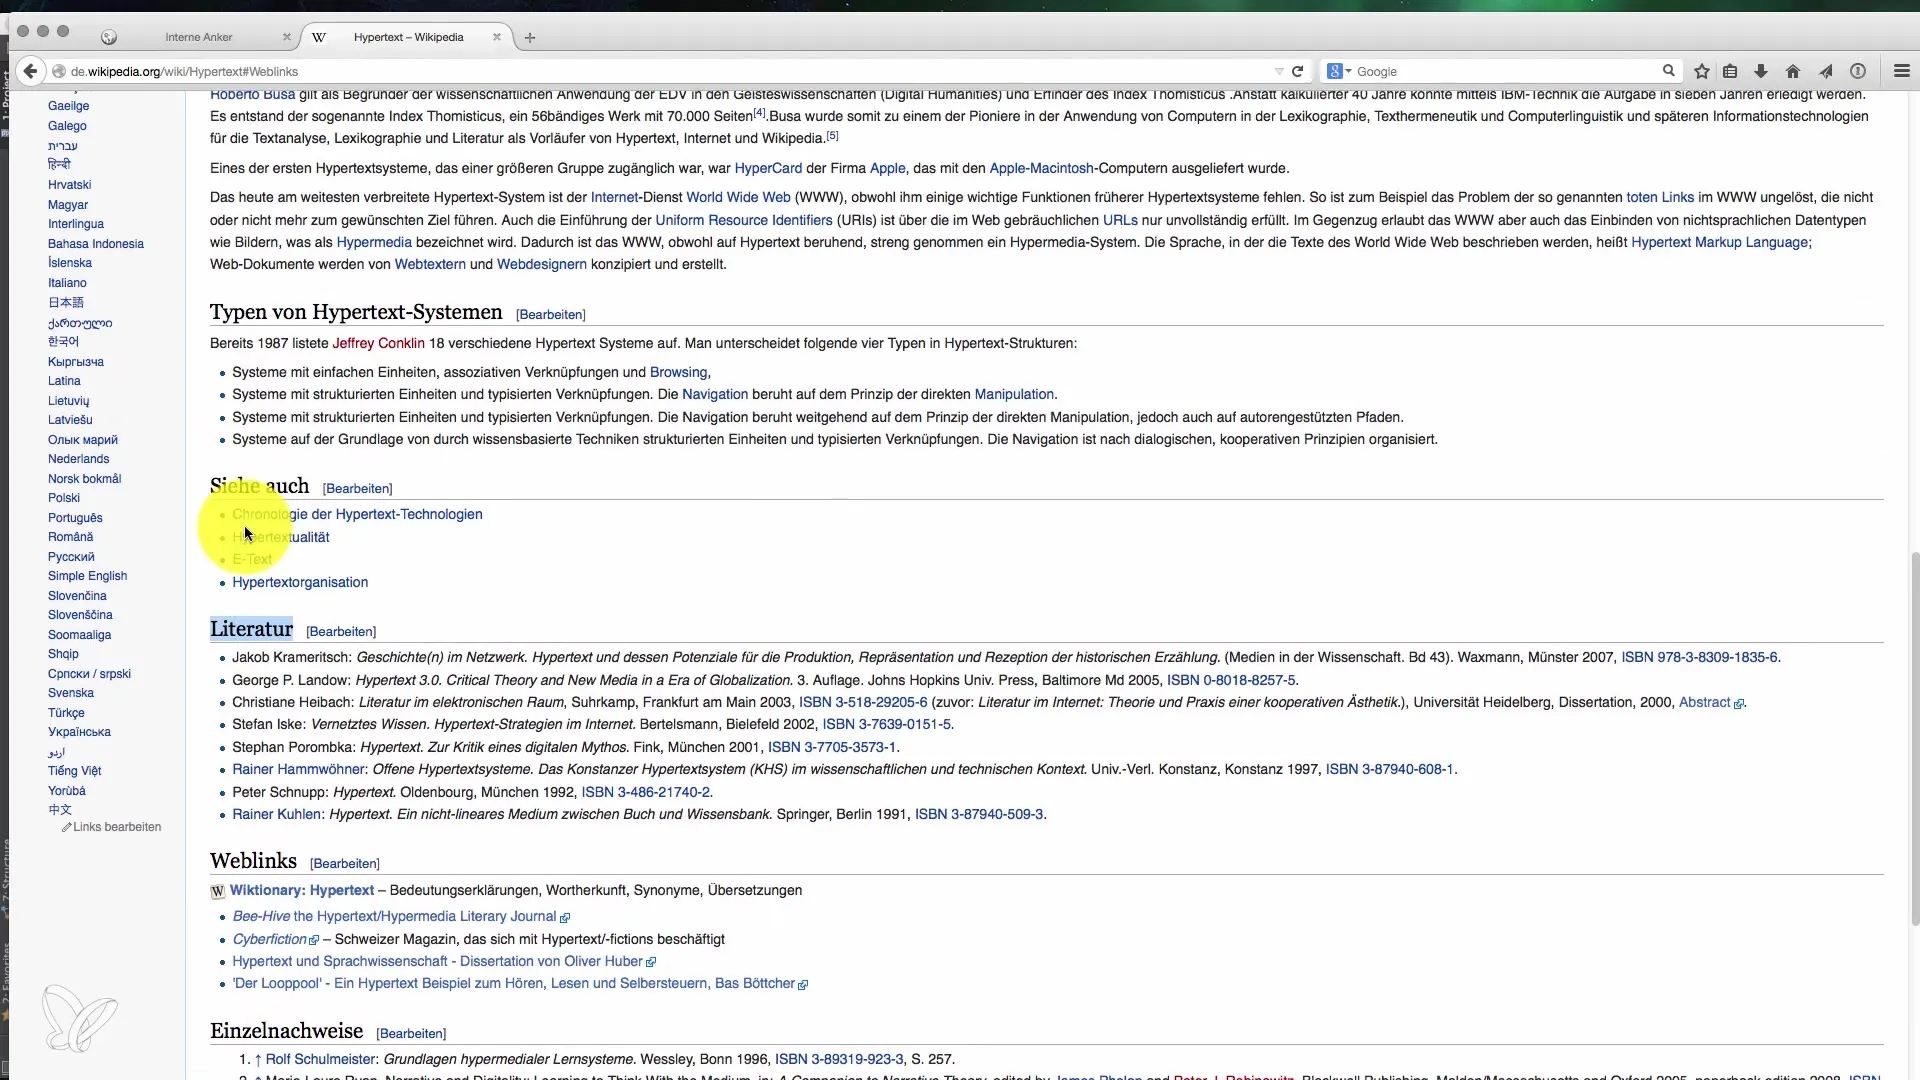The width and height of the screenshot is (1920, 1080).
Task: Open Chronologie der Hypertext-Technologien link
Action: [357, 514]
